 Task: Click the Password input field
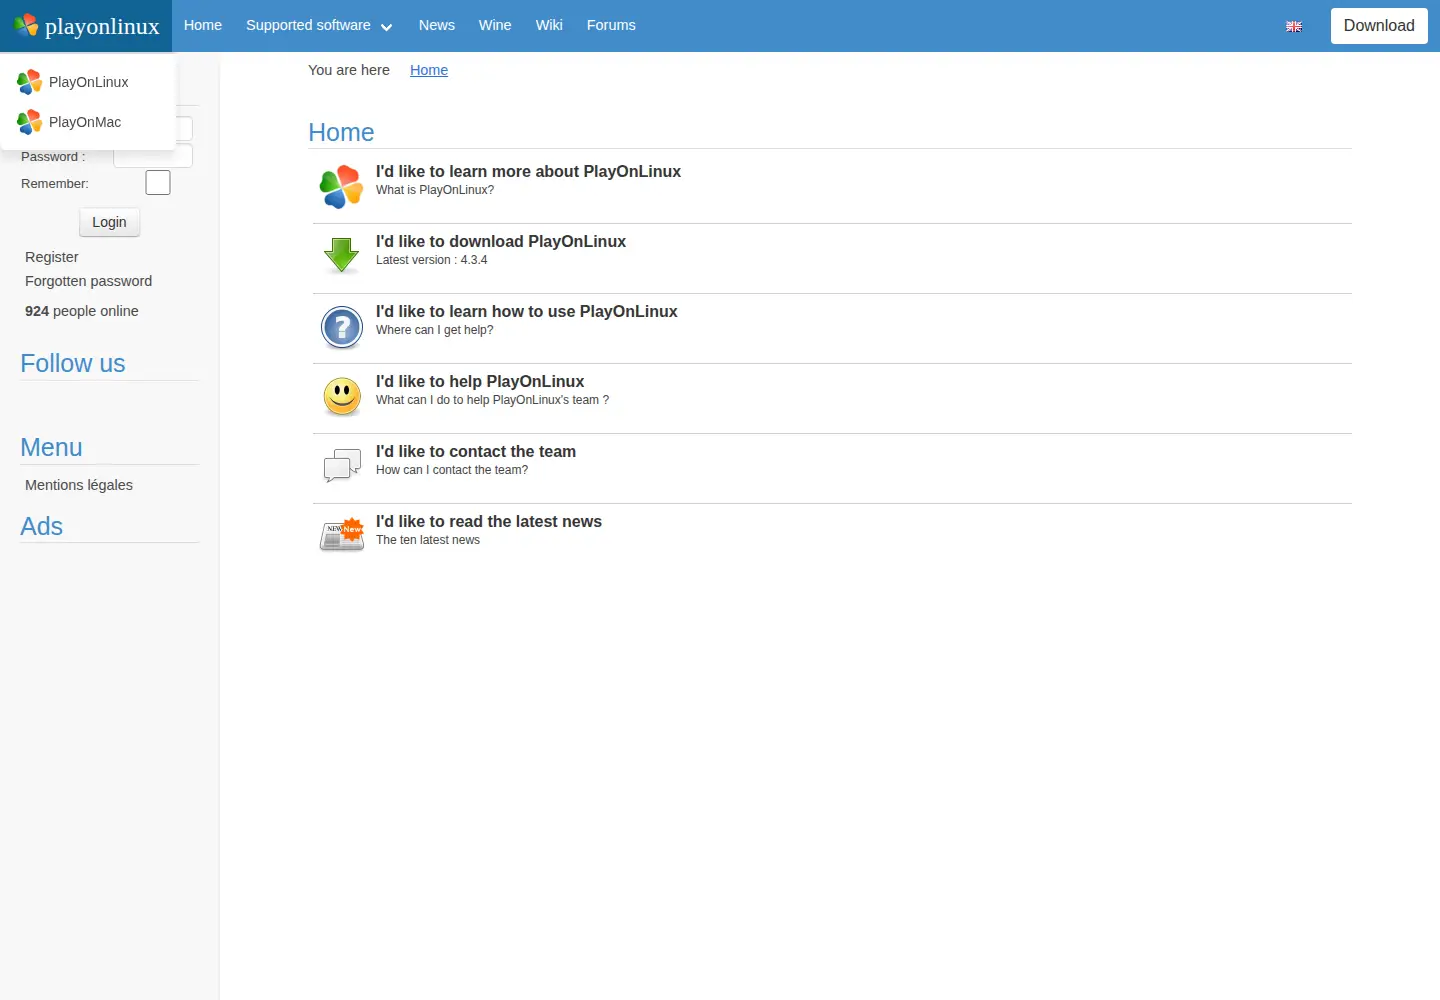coord(153,156)
